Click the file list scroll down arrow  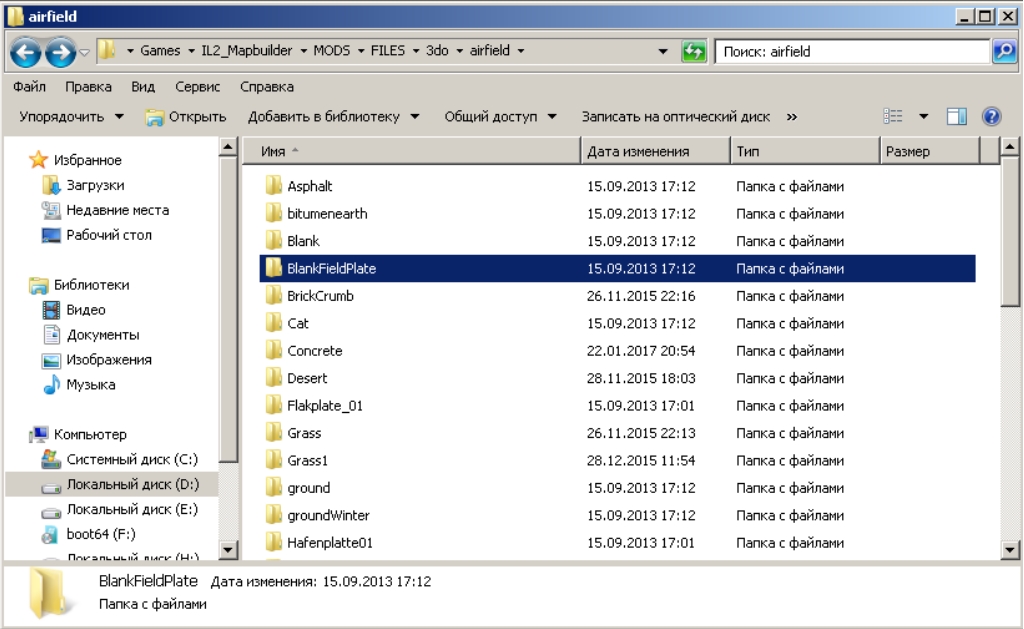pos(1010,549)
